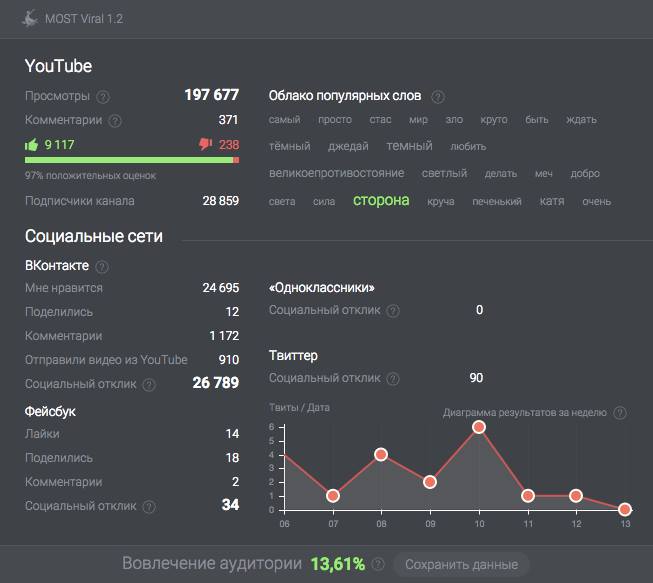
Task: Select chart point for date 12
Action: pyautogui.click(x=576, y=496)
